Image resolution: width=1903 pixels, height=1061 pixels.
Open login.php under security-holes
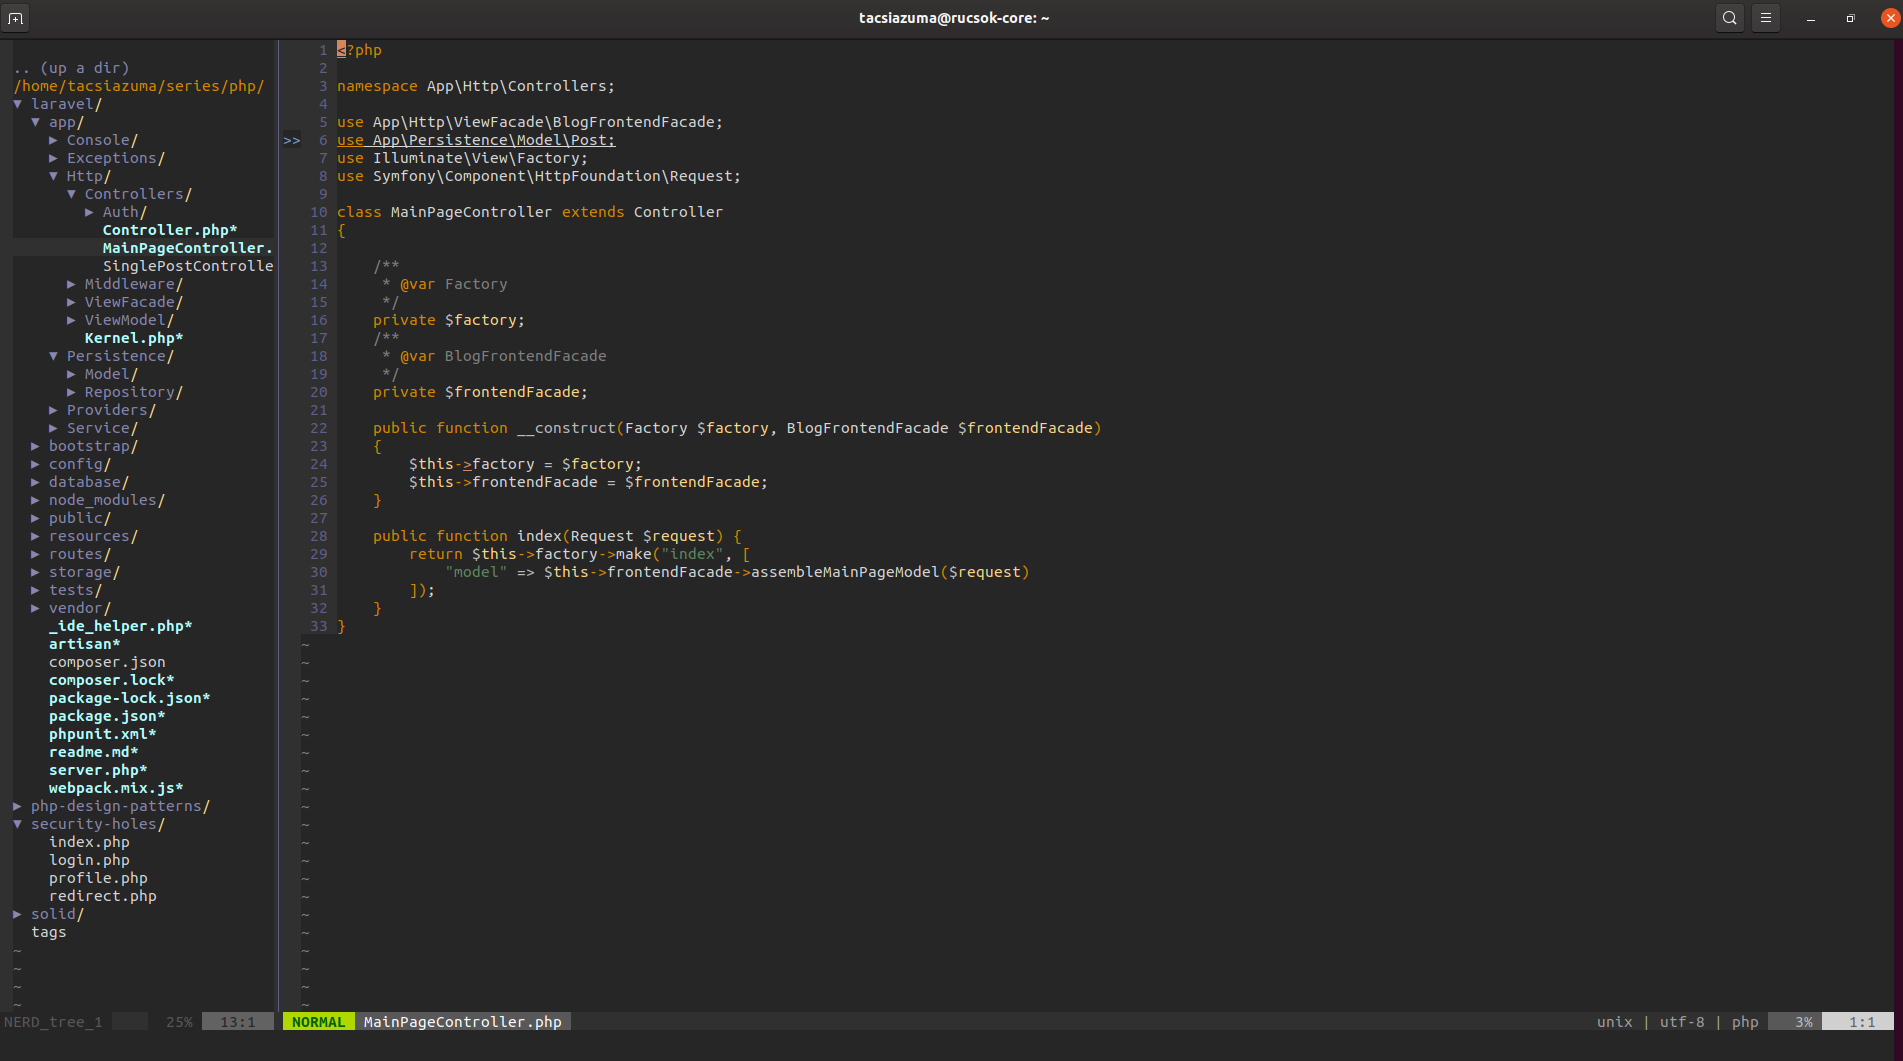coord(89,860)
